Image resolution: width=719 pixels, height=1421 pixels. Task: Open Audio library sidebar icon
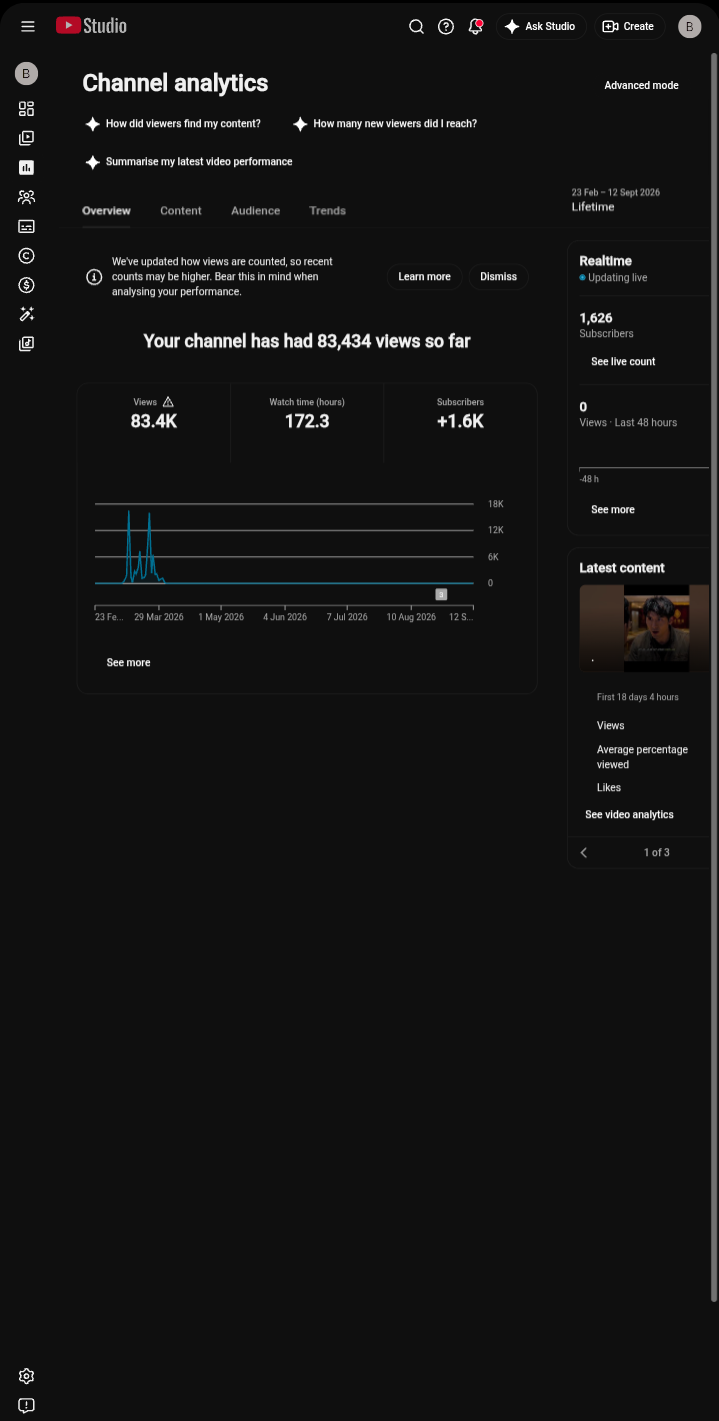[27, 344]
